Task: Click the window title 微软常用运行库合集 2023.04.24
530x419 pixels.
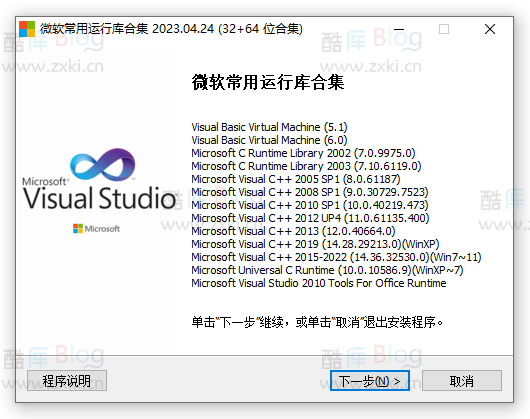Action: 171,29
